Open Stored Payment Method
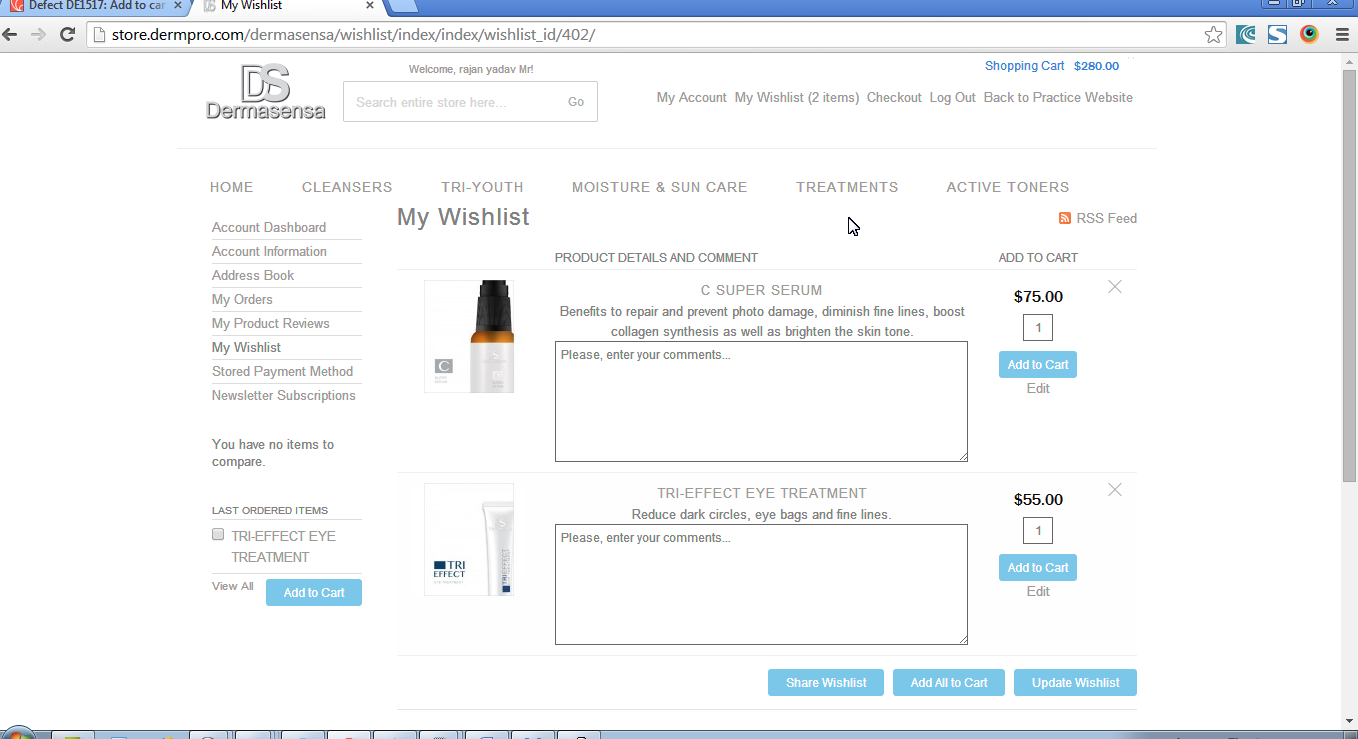The image size is (1358, 739). (x=282, y=372)
